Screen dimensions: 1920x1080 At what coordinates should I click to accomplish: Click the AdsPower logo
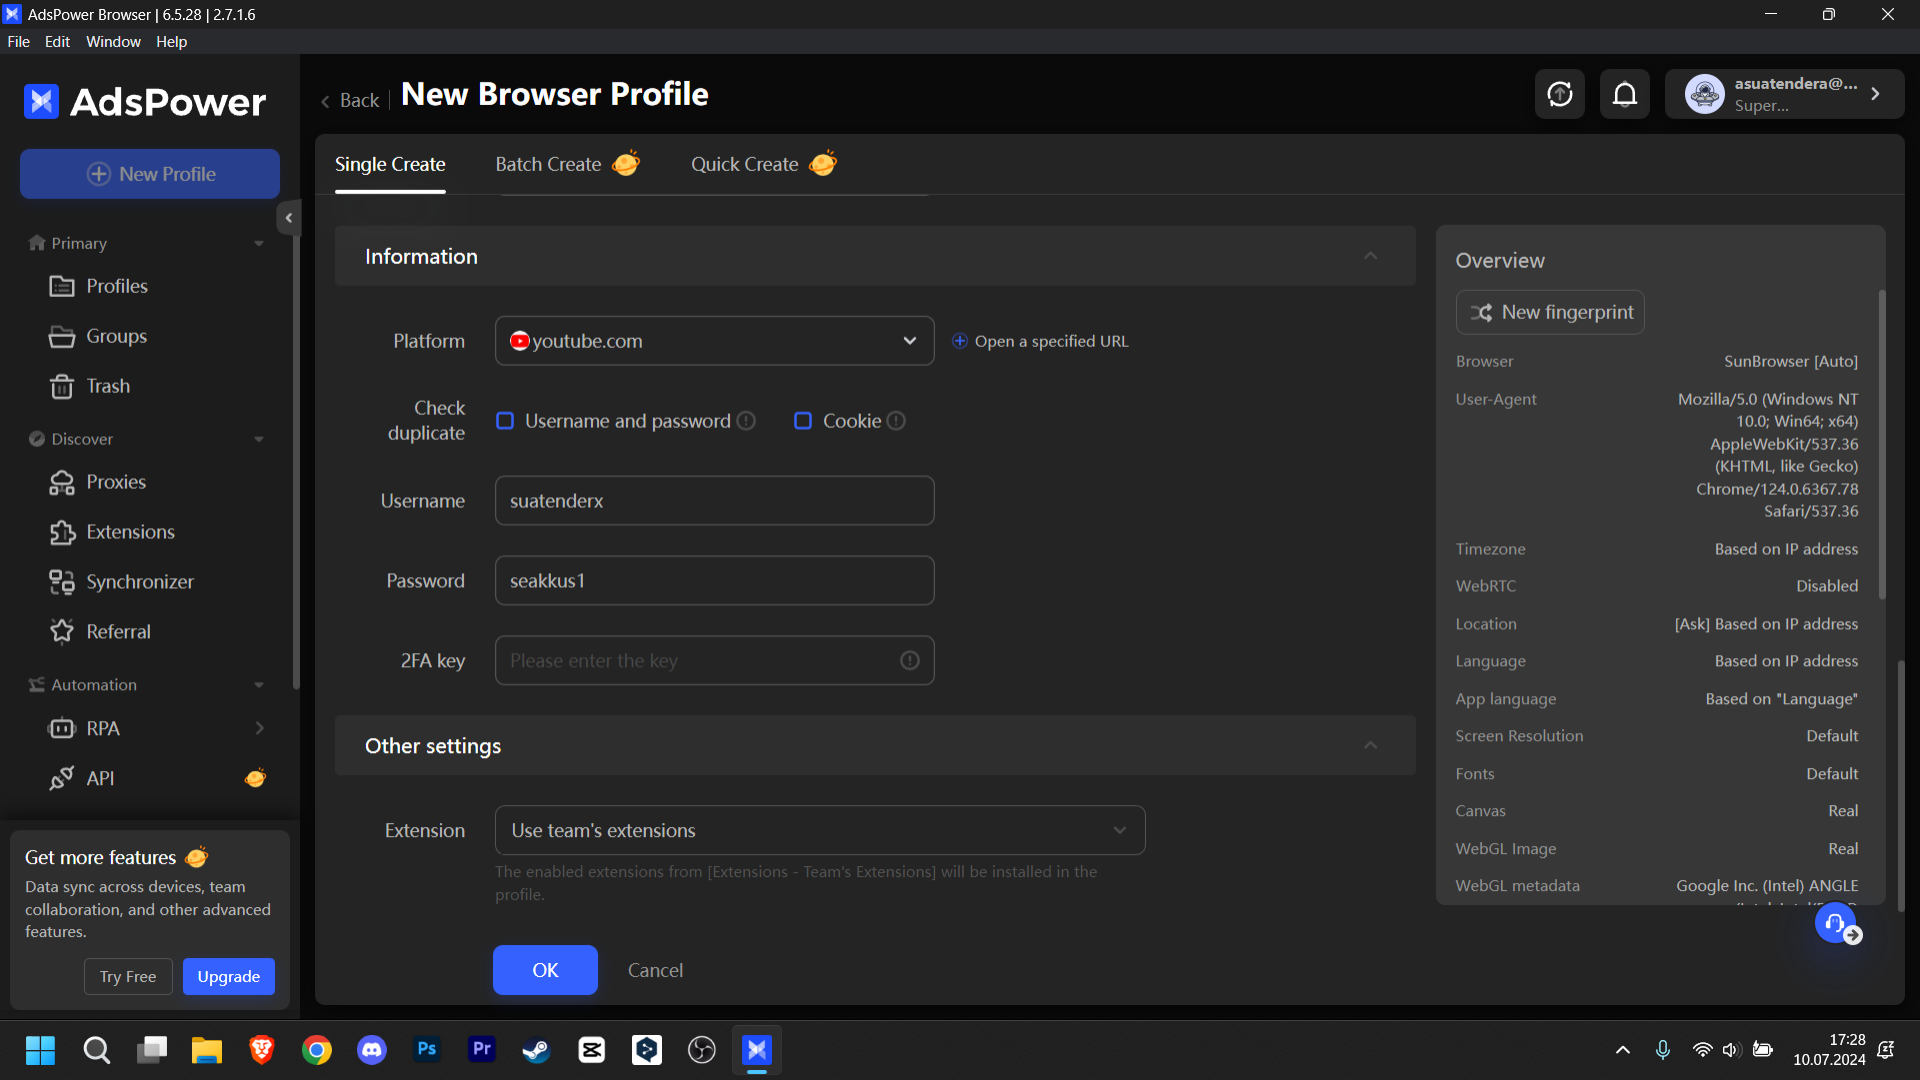pyautogui.click(x=145, y=101)
